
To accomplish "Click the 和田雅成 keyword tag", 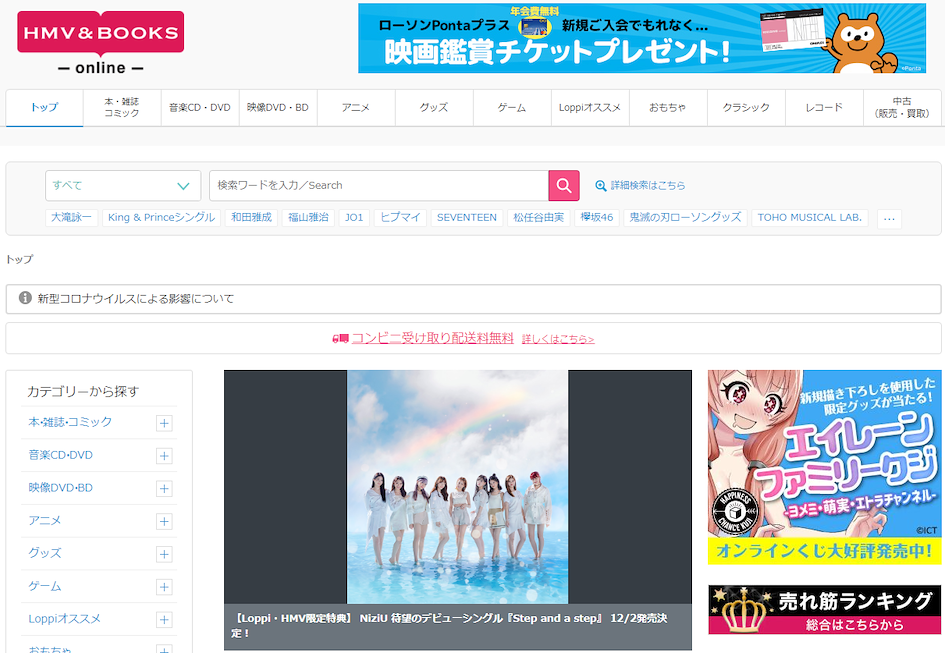I will 251,218.
